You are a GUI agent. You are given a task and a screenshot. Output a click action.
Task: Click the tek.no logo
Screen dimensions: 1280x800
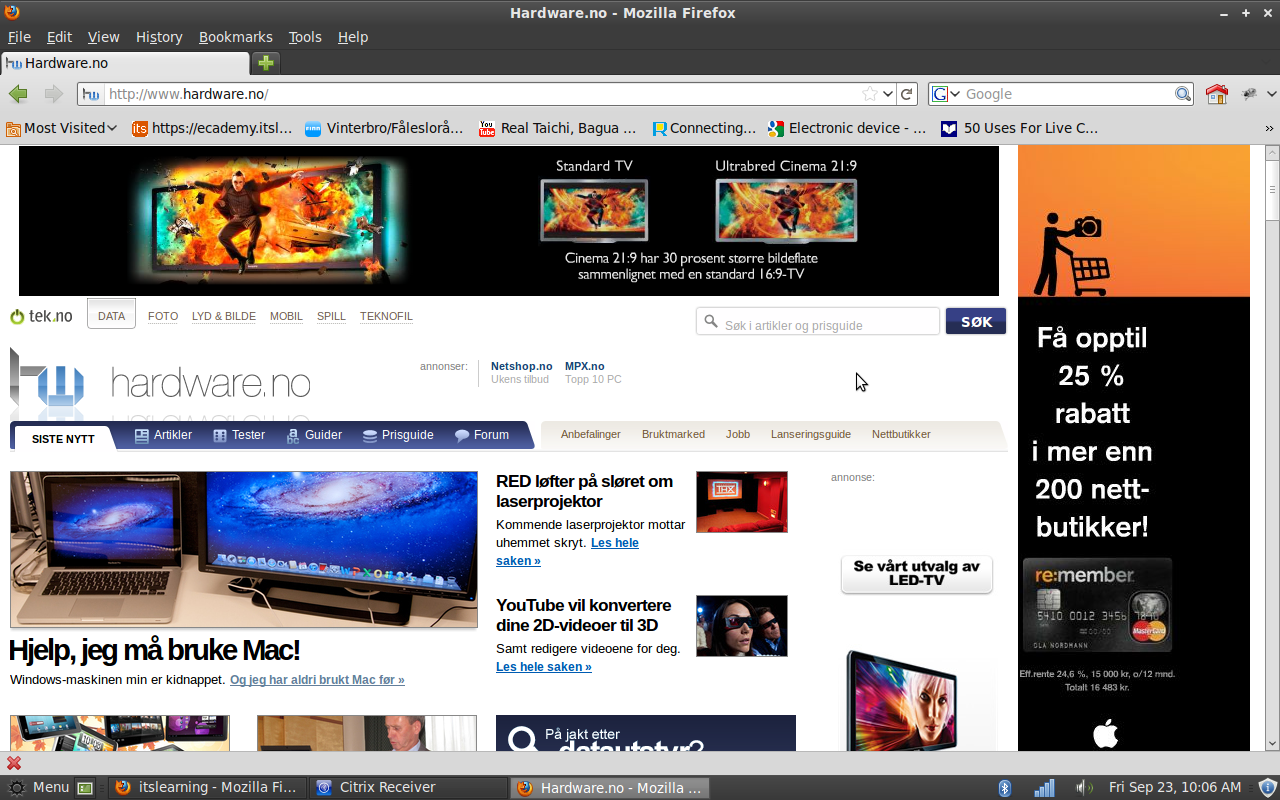(x=41, y=316)
